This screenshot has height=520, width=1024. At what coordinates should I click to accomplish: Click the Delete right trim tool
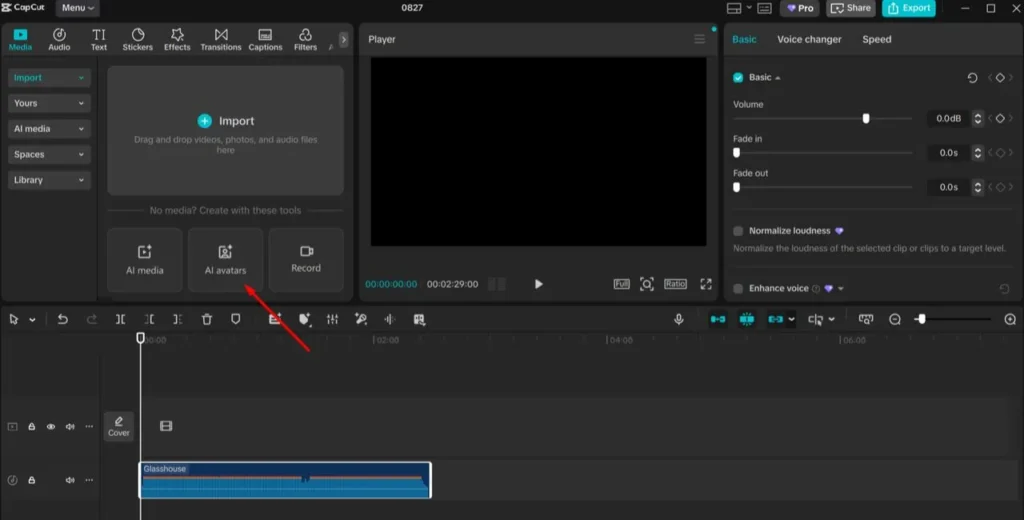coord(178,319)
